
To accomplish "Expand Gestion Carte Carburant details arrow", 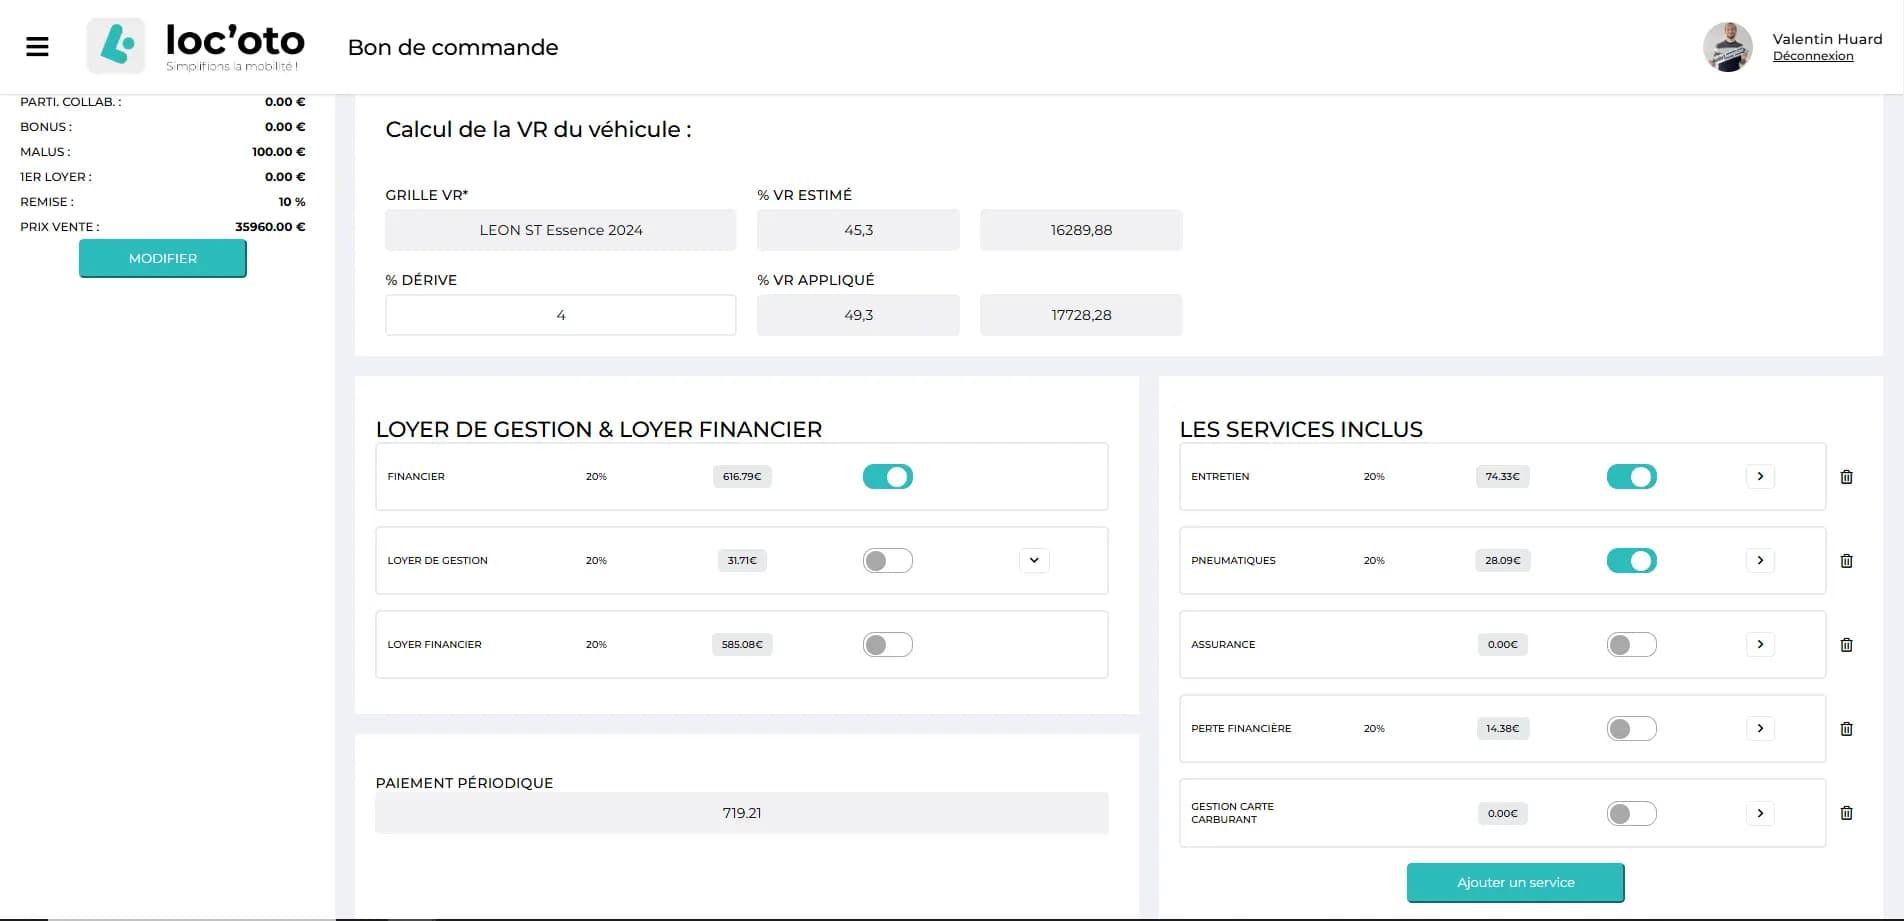I will 1760,813.
